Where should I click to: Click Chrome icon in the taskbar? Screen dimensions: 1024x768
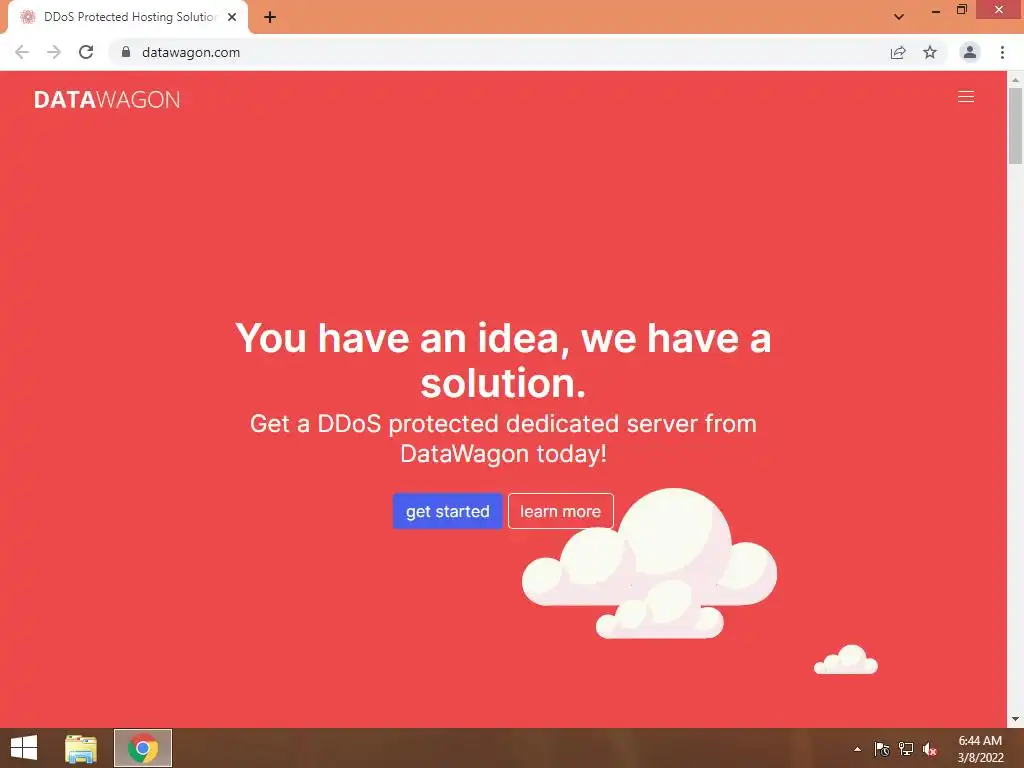coord(143,748)
